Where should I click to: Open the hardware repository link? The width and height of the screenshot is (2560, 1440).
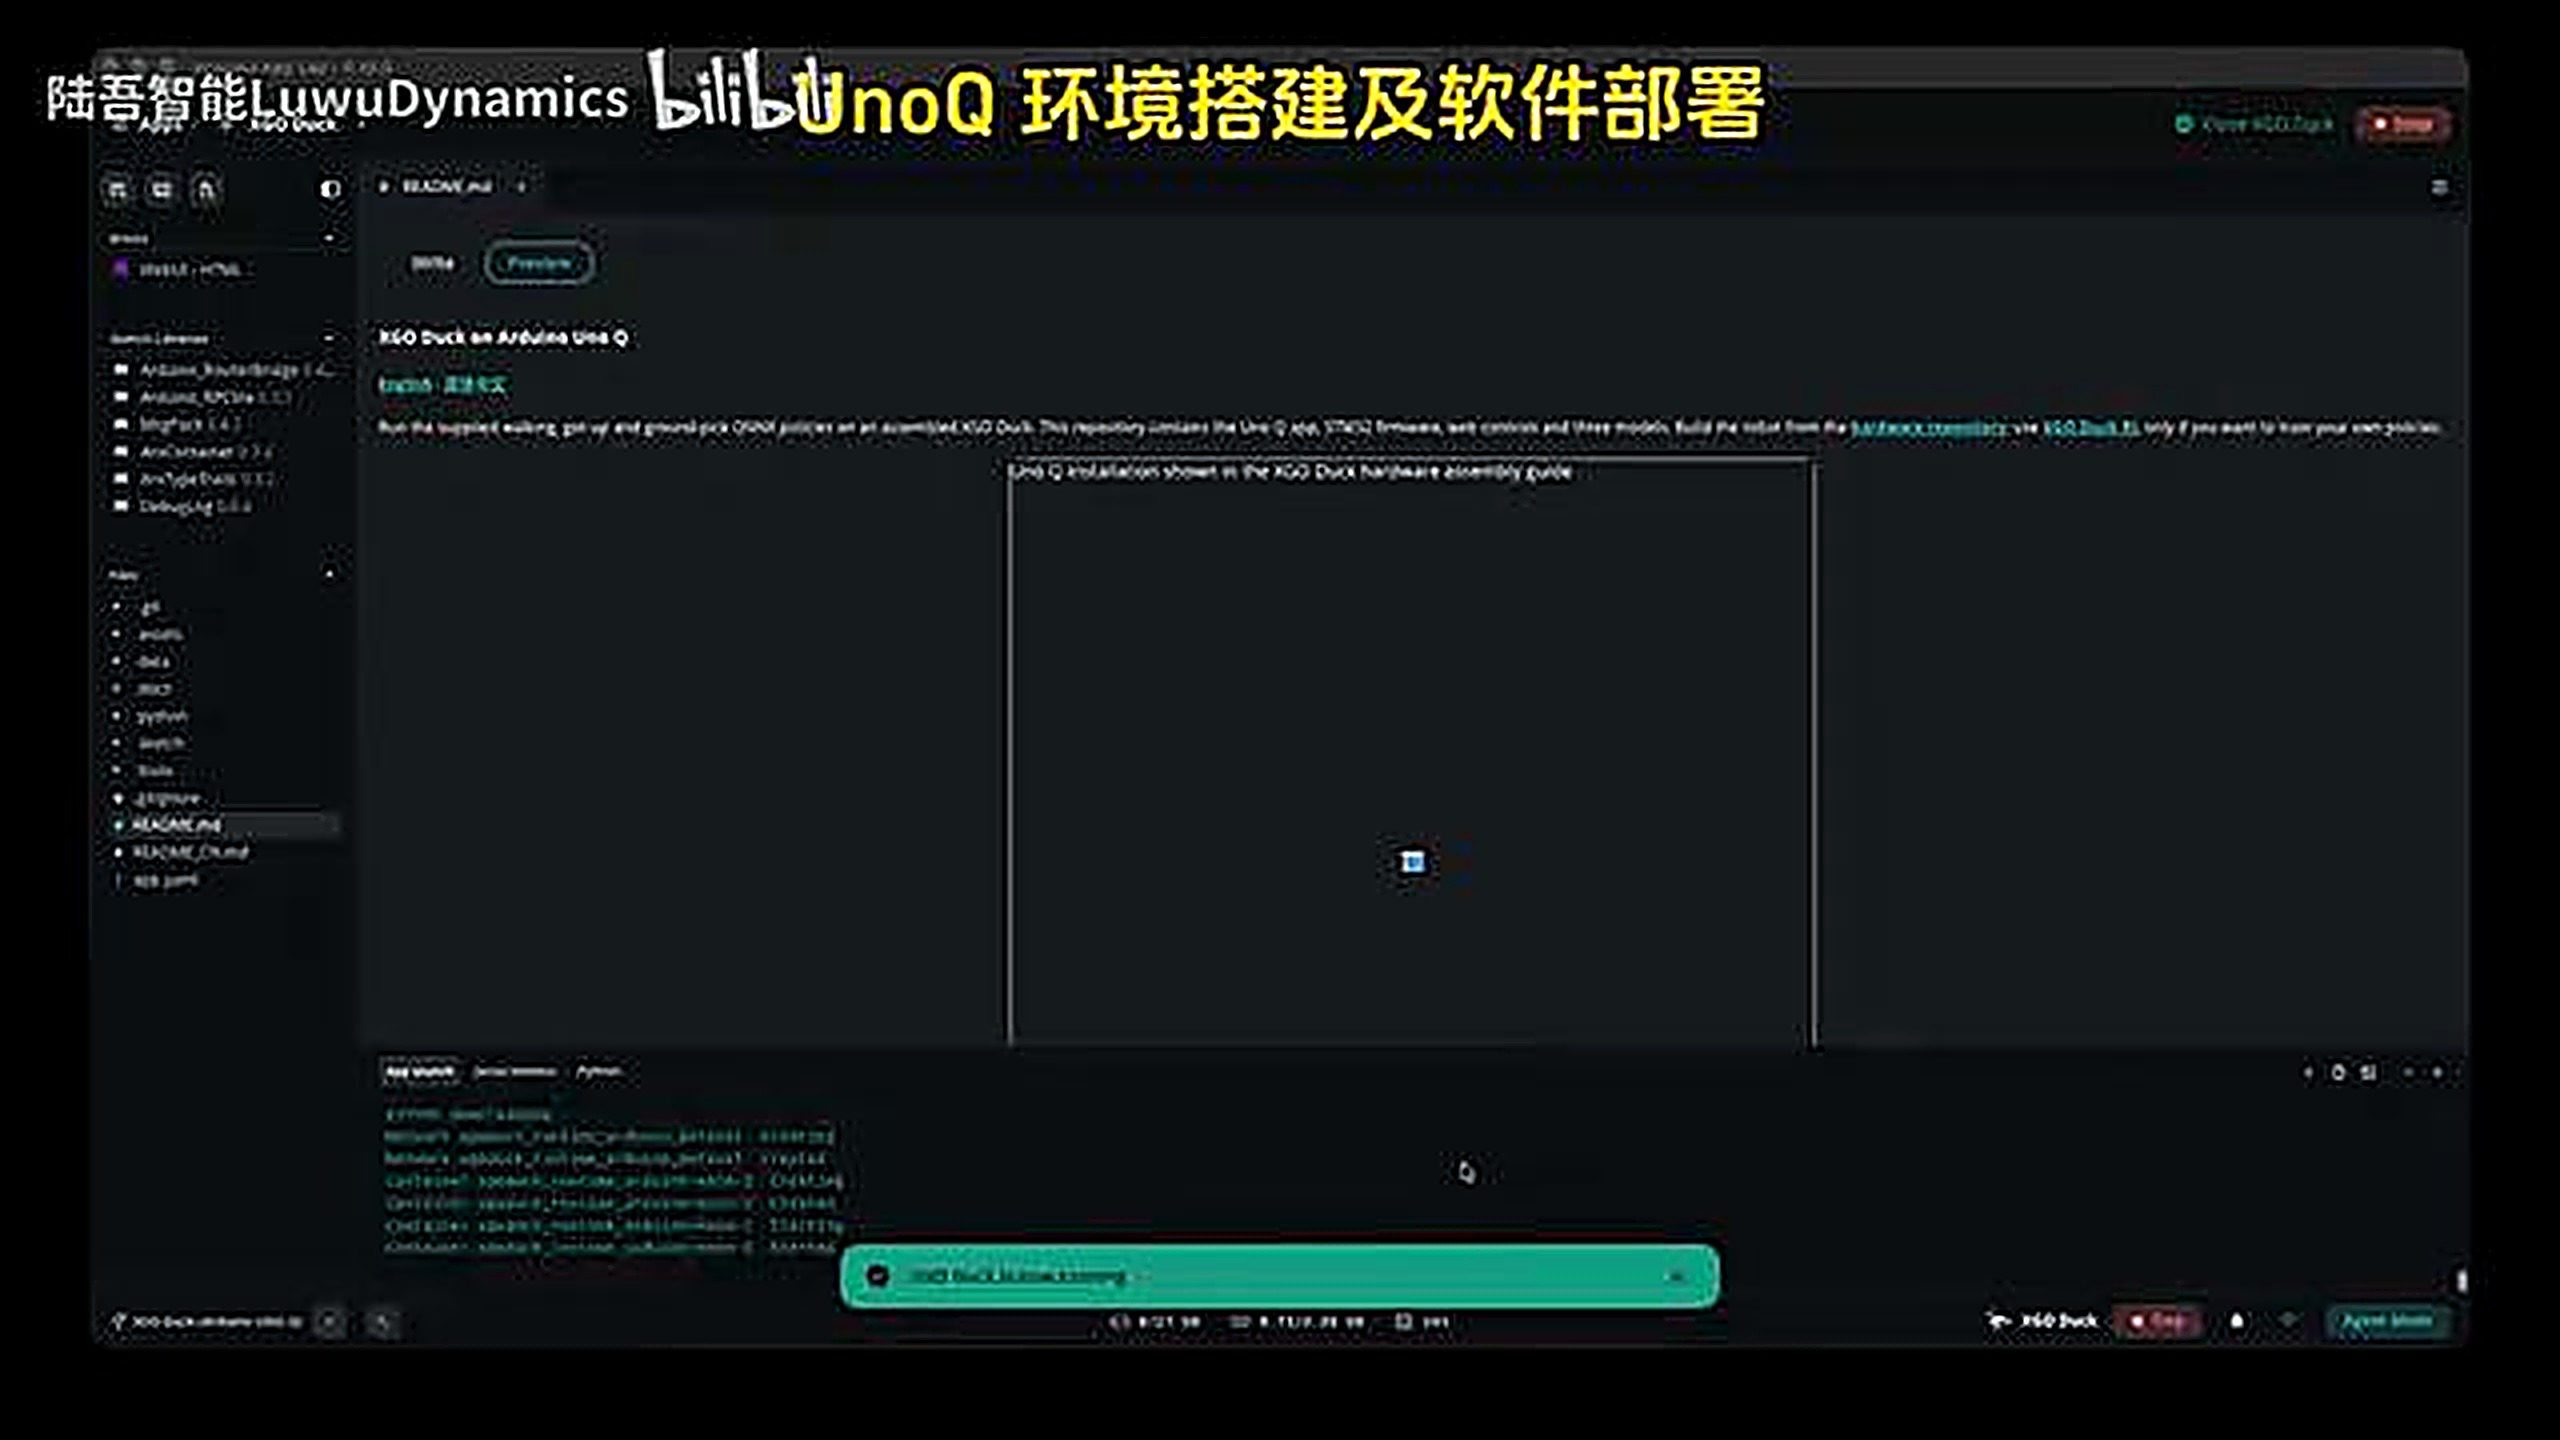point(1928,428)
